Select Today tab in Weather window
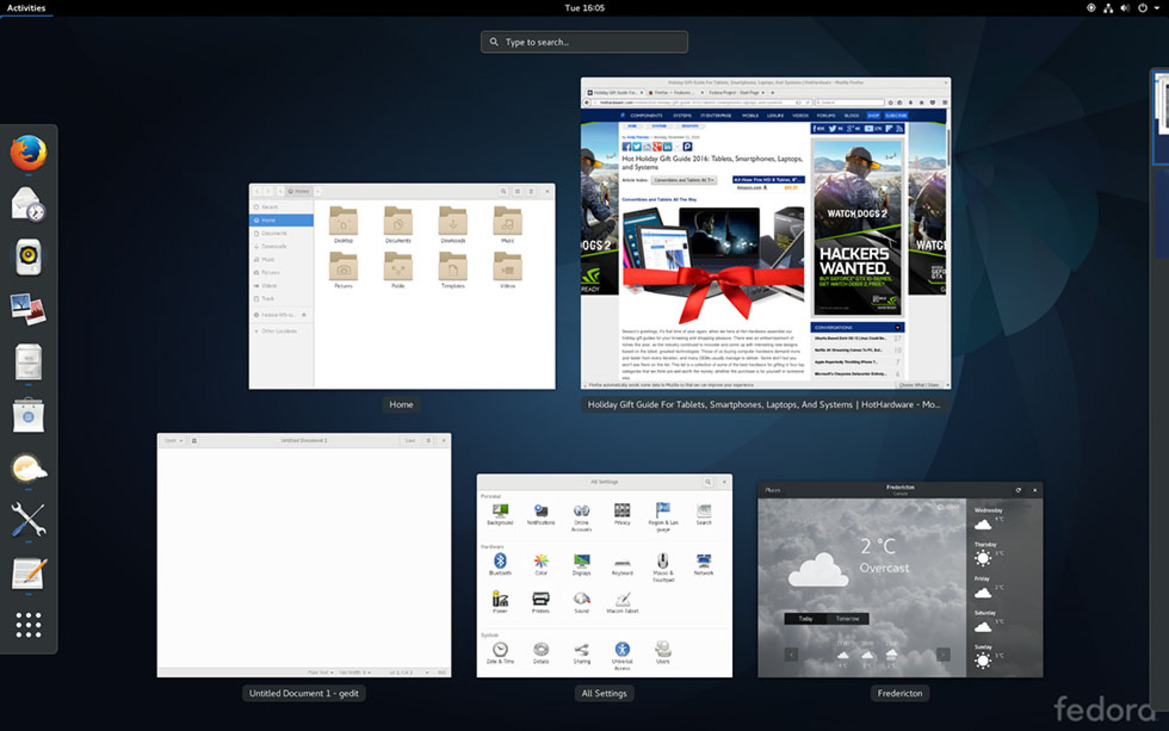The width and height of the screenshot is (1169, 731). click(x=806, y=618)
